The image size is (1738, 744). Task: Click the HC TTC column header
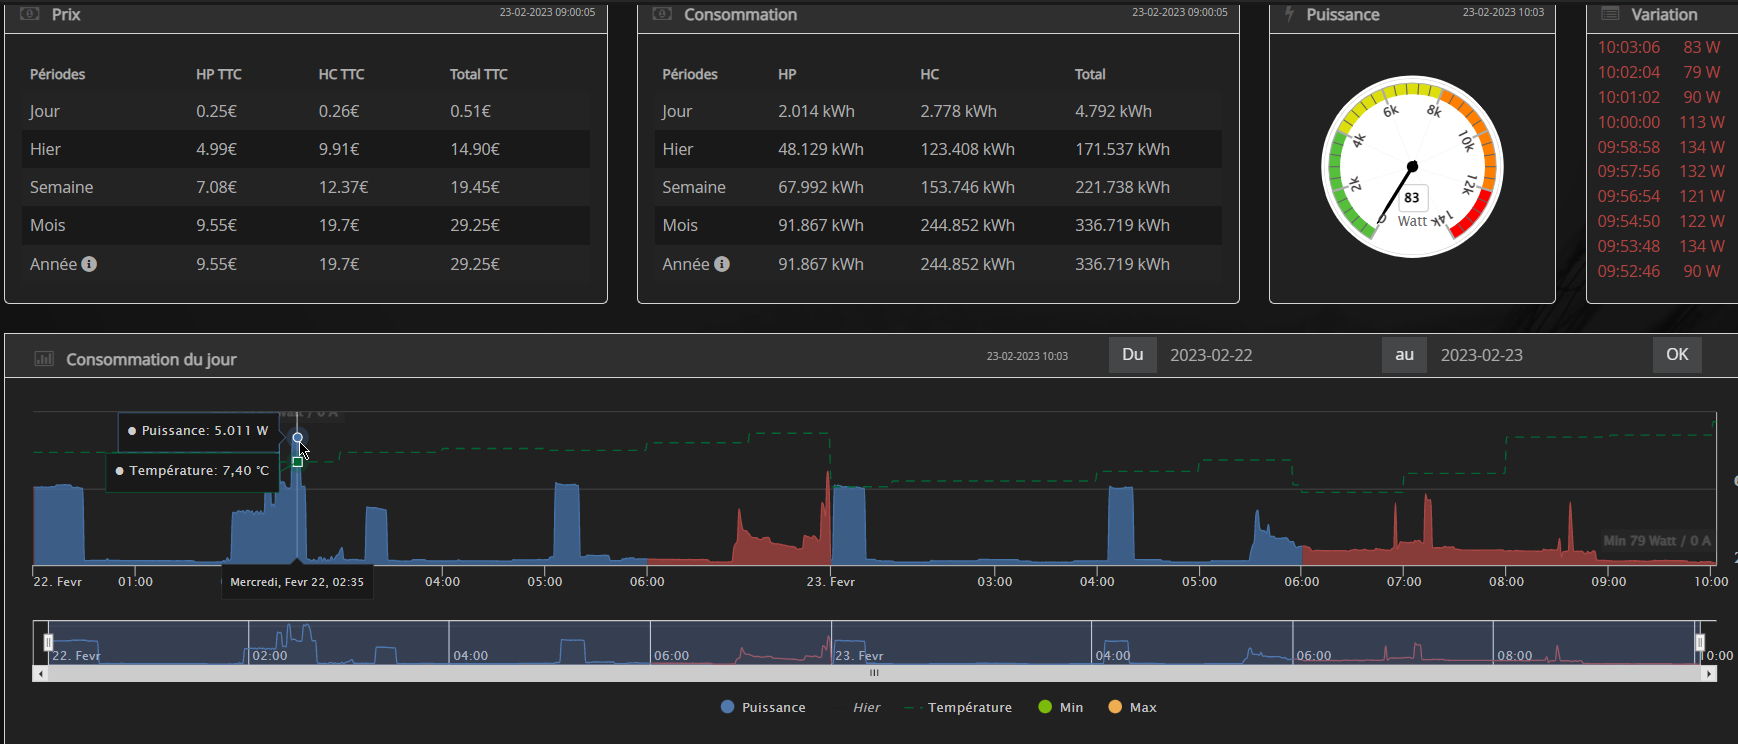pyautogui.click(x=341, y=74)
